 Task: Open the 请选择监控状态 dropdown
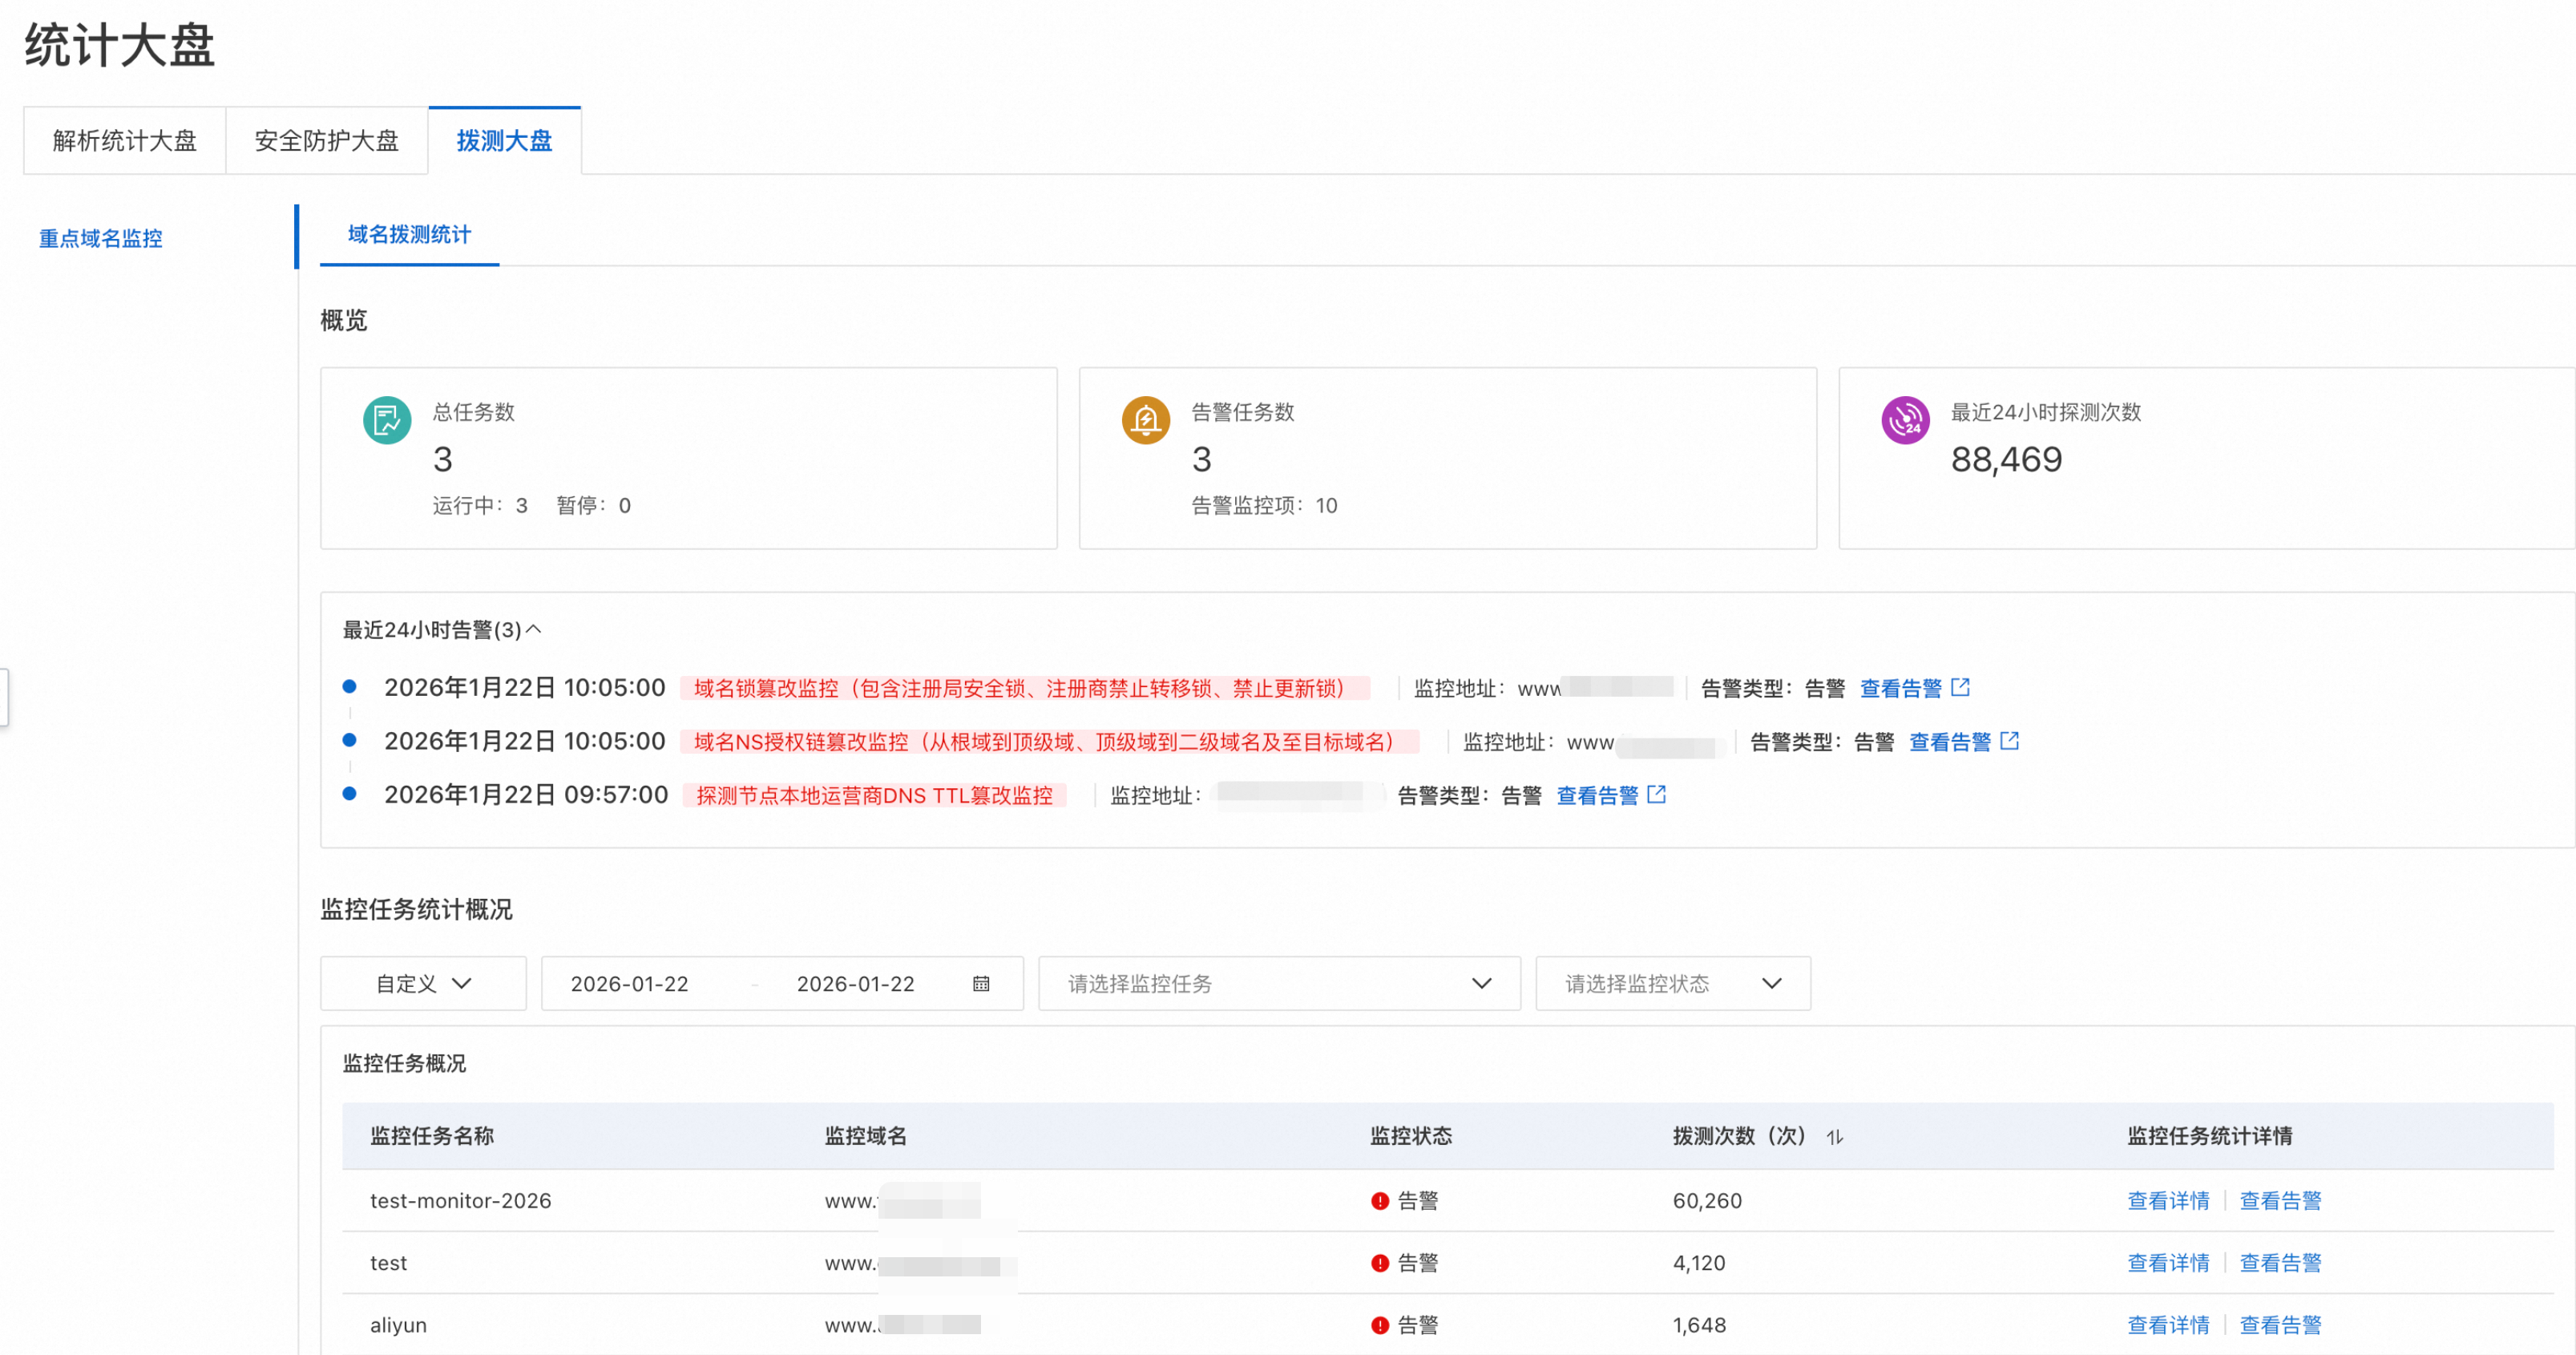pyautogui.click(x=1672, y=984)
